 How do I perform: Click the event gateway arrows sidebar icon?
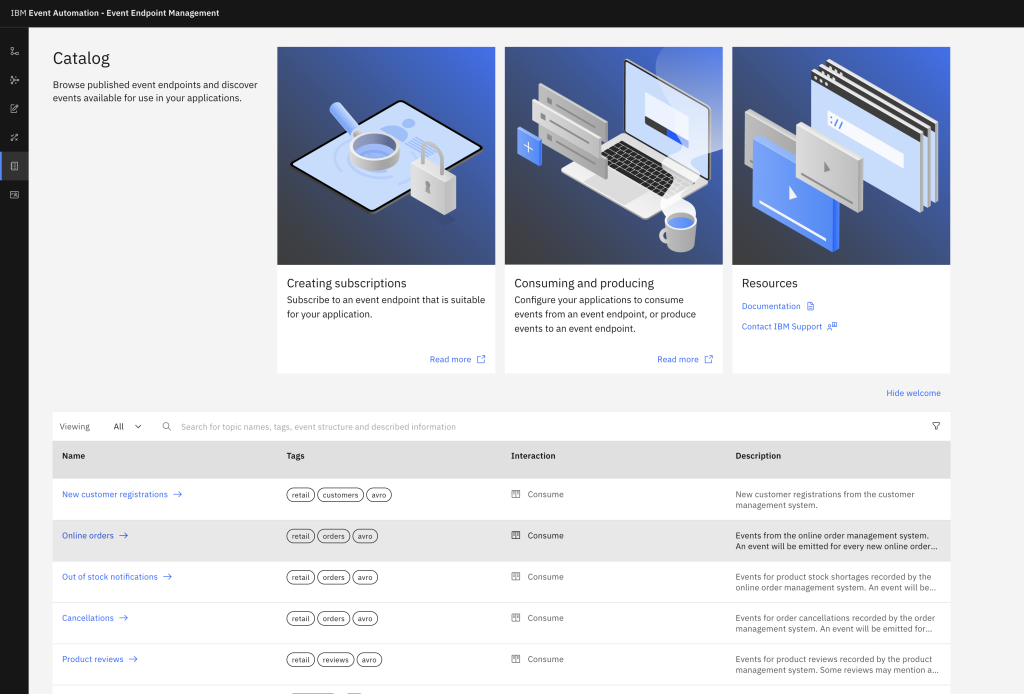point(14,137)
